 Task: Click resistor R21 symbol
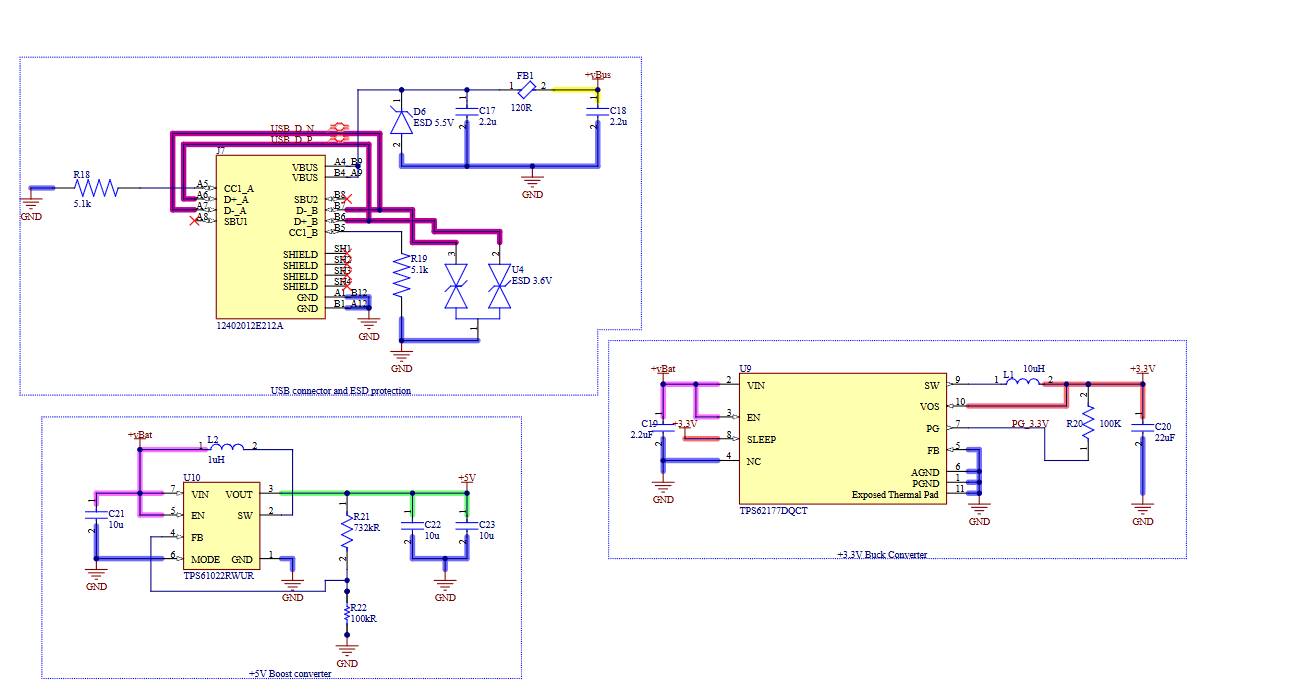[347, 531]
